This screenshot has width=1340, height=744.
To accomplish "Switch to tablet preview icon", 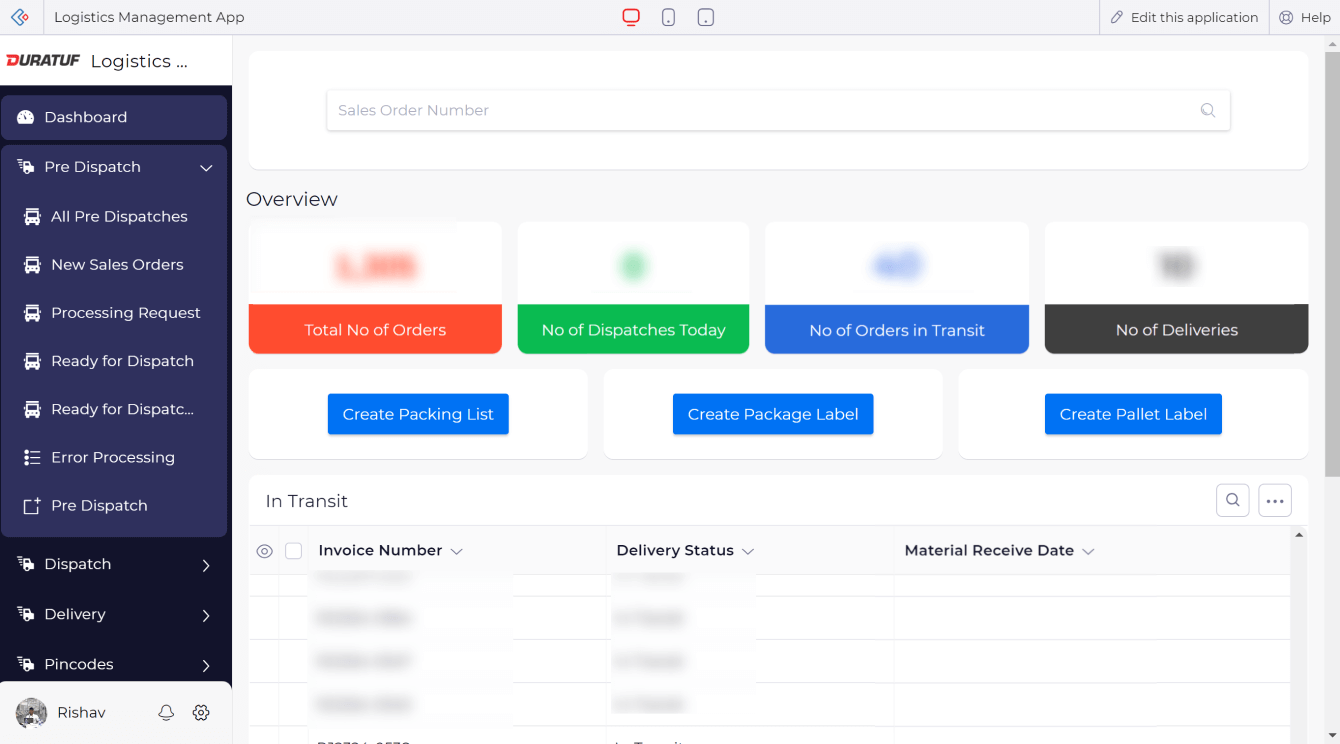I will pyautogui.click(x=706, y=17).
